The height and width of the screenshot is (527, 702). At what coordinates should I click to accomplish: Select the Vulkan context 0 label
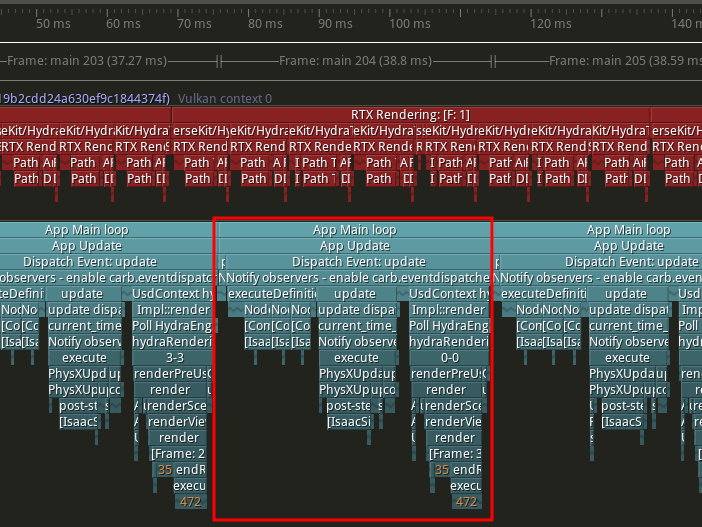pyautogui.click(x=225, y=98)
